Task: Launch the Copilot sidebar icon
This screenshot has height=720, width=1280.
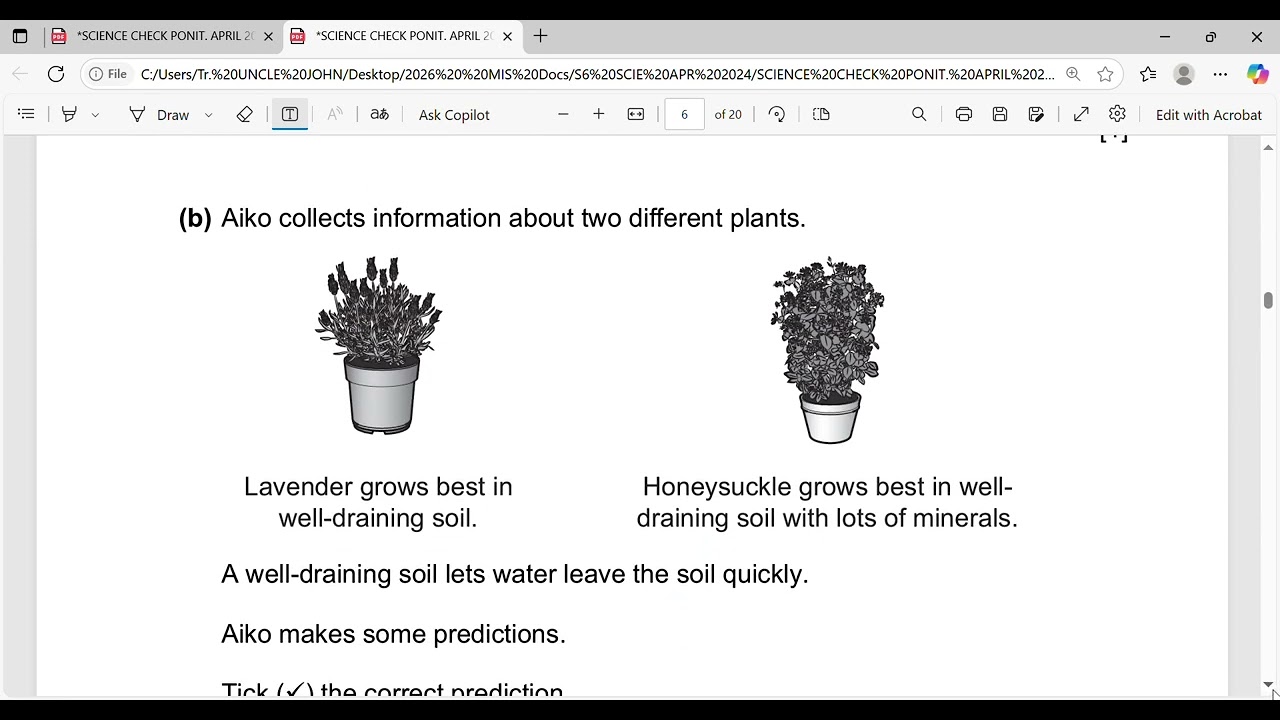Action: click(1257, 74)
